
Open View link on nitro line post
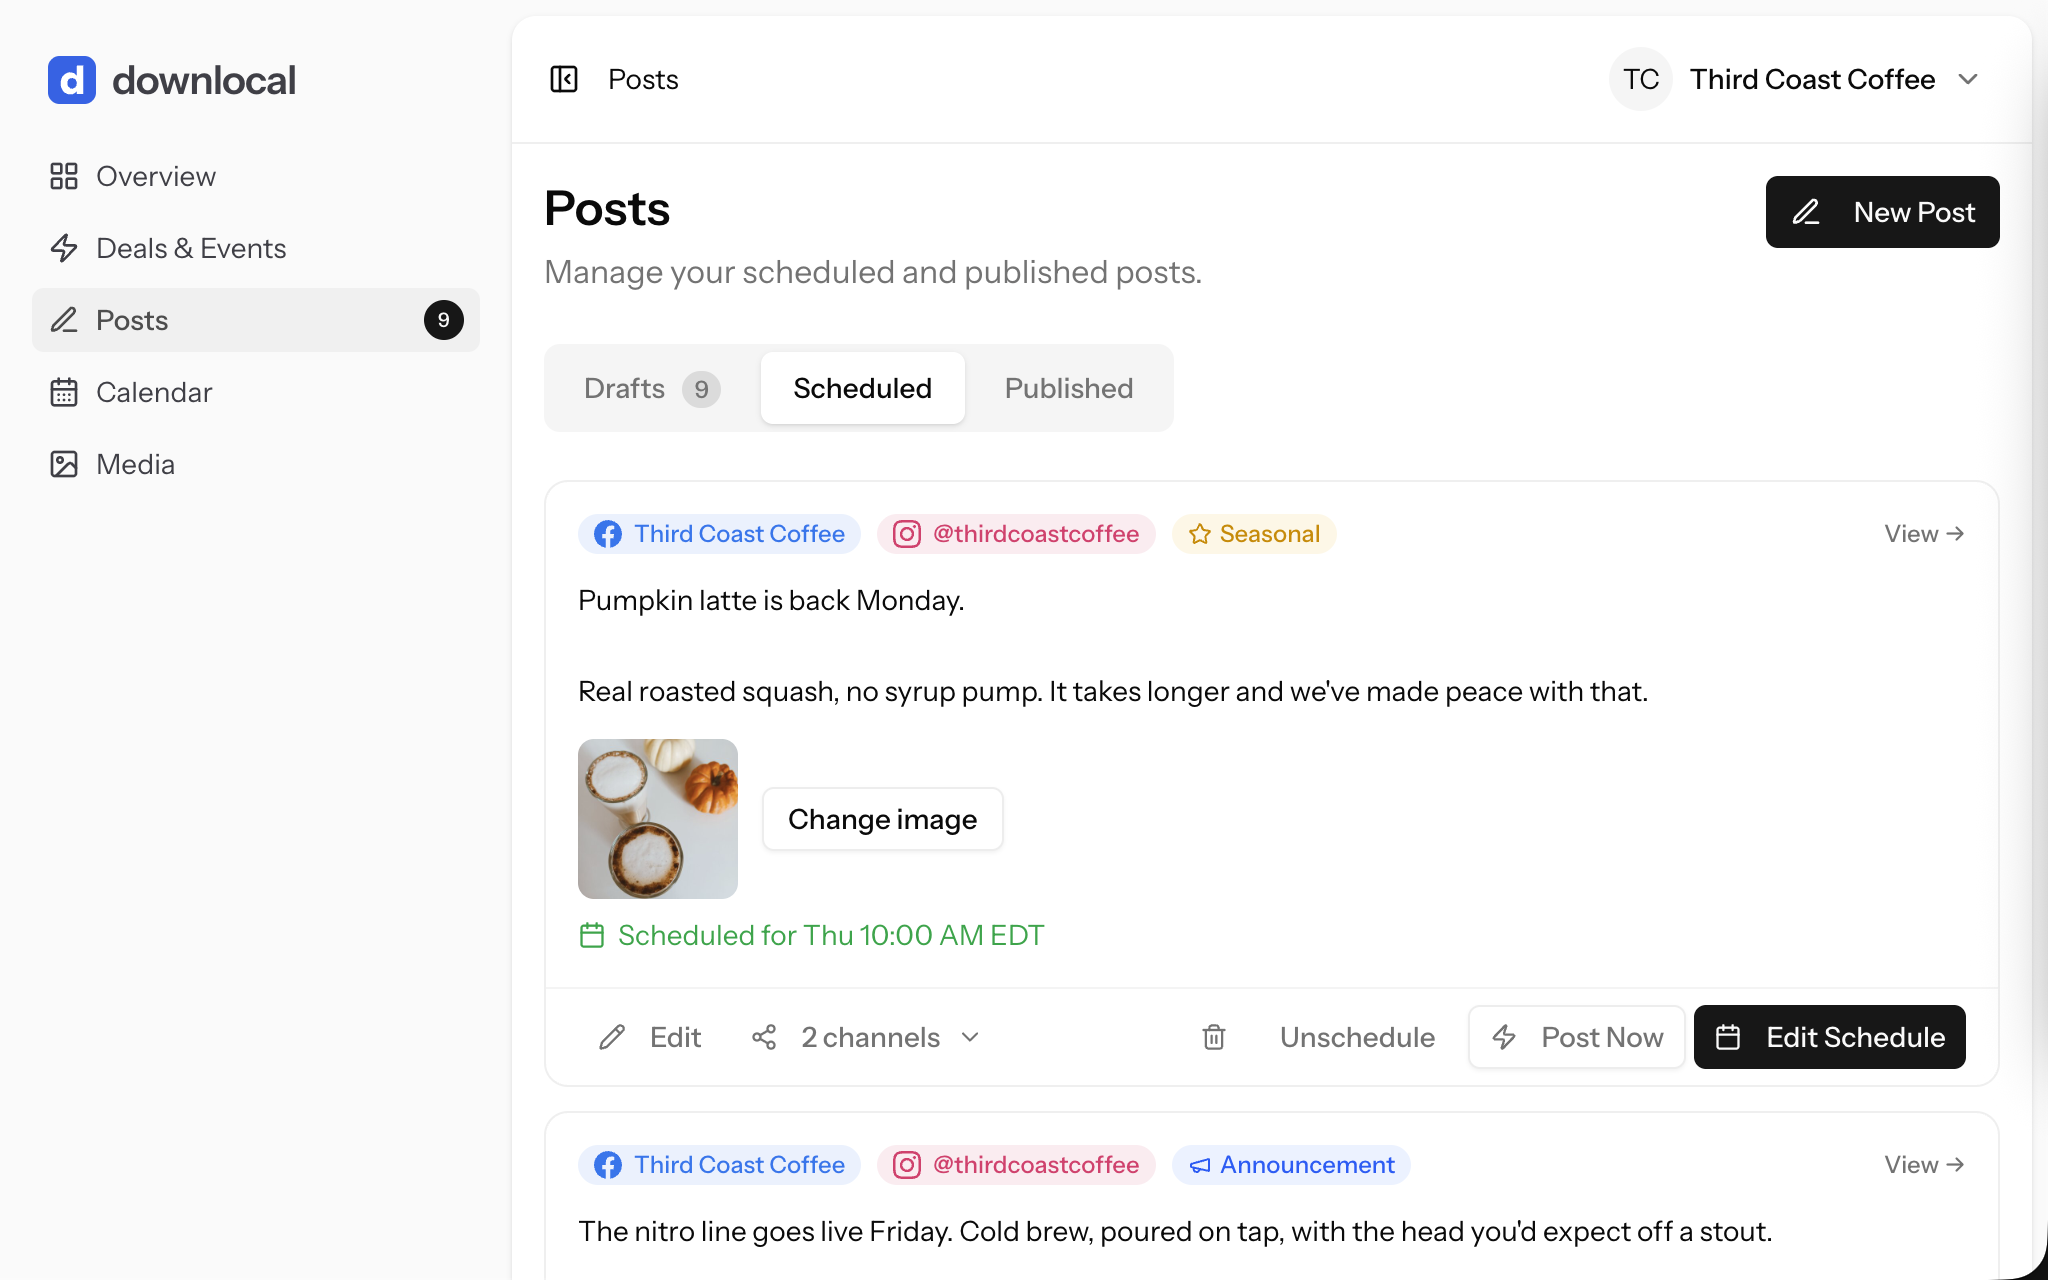point(1924,1165)
